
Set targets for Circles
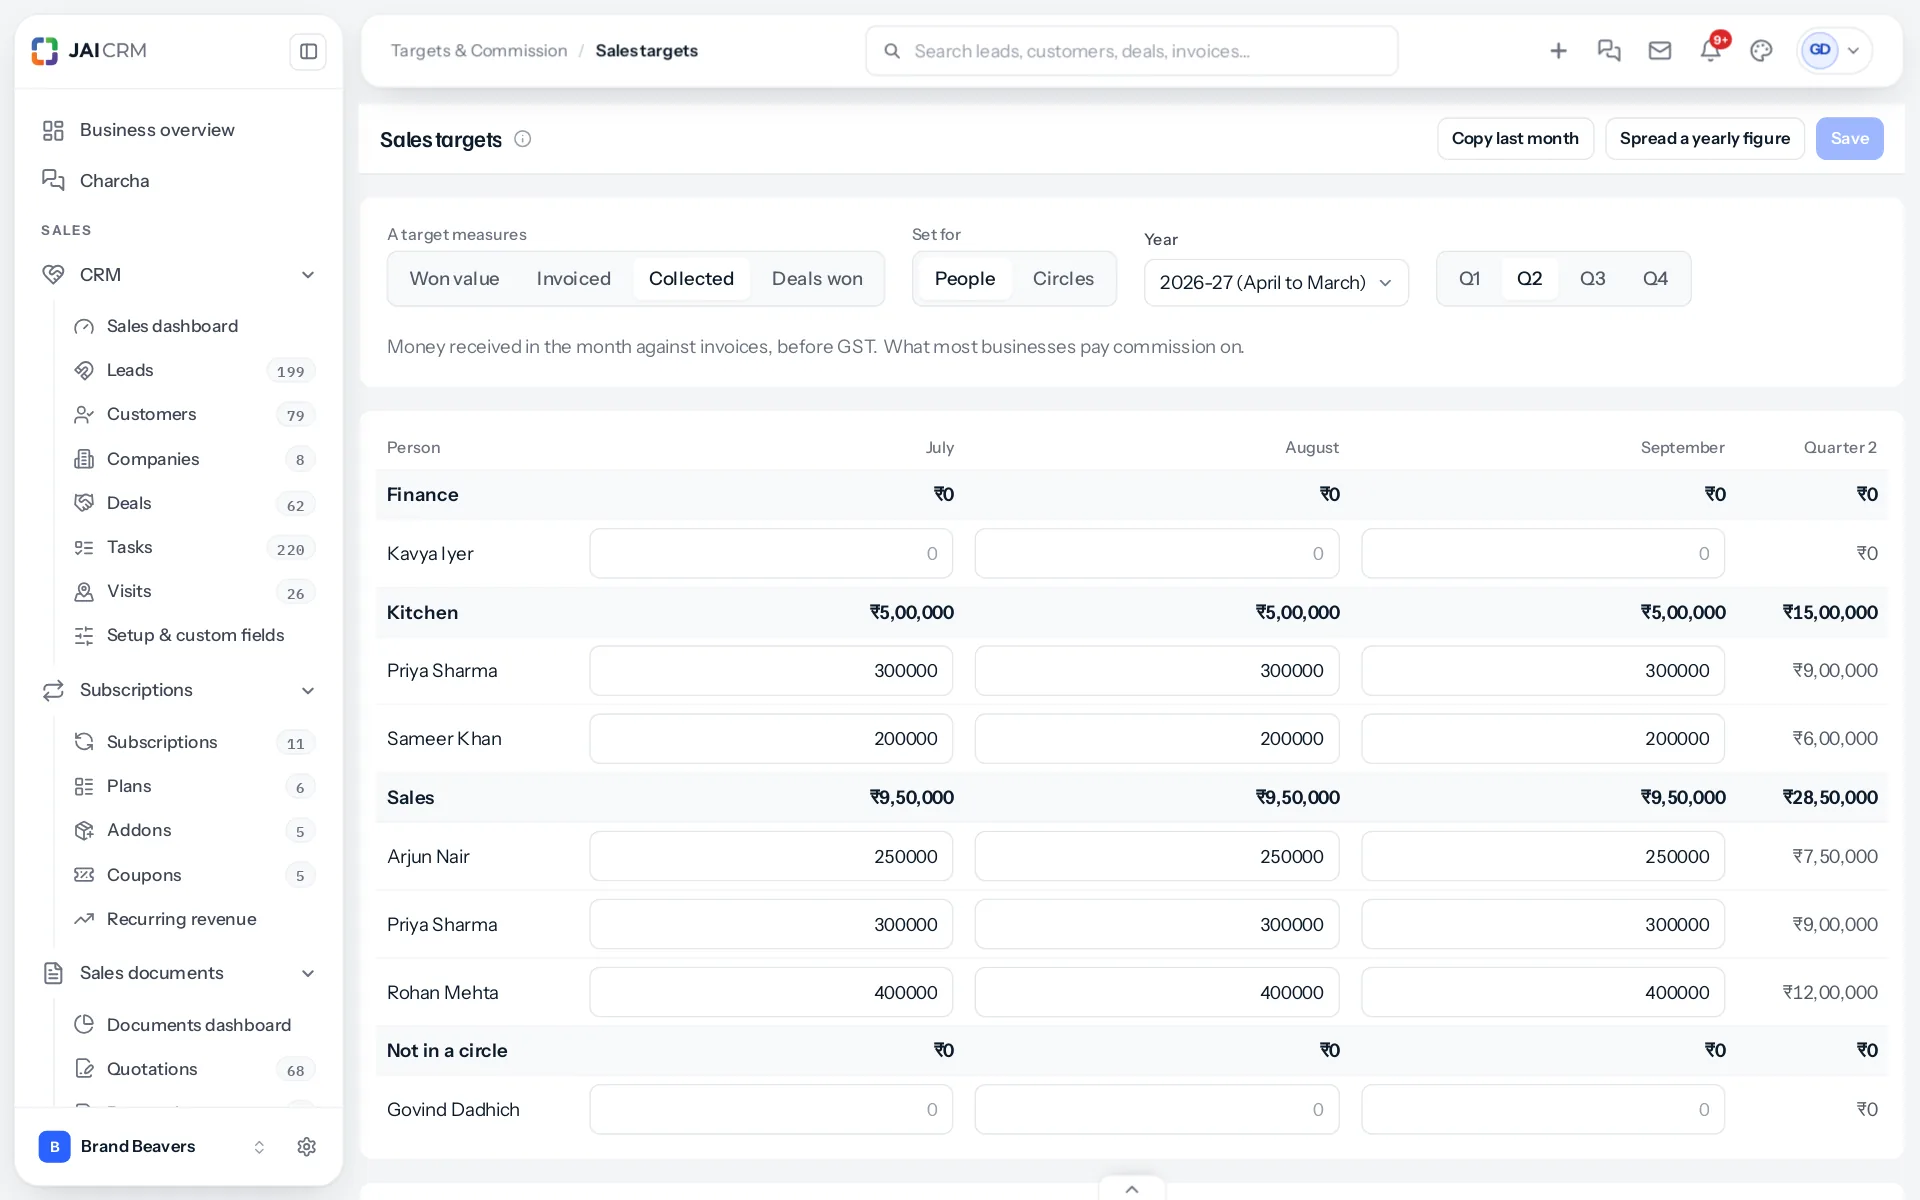click(1063, 279)
